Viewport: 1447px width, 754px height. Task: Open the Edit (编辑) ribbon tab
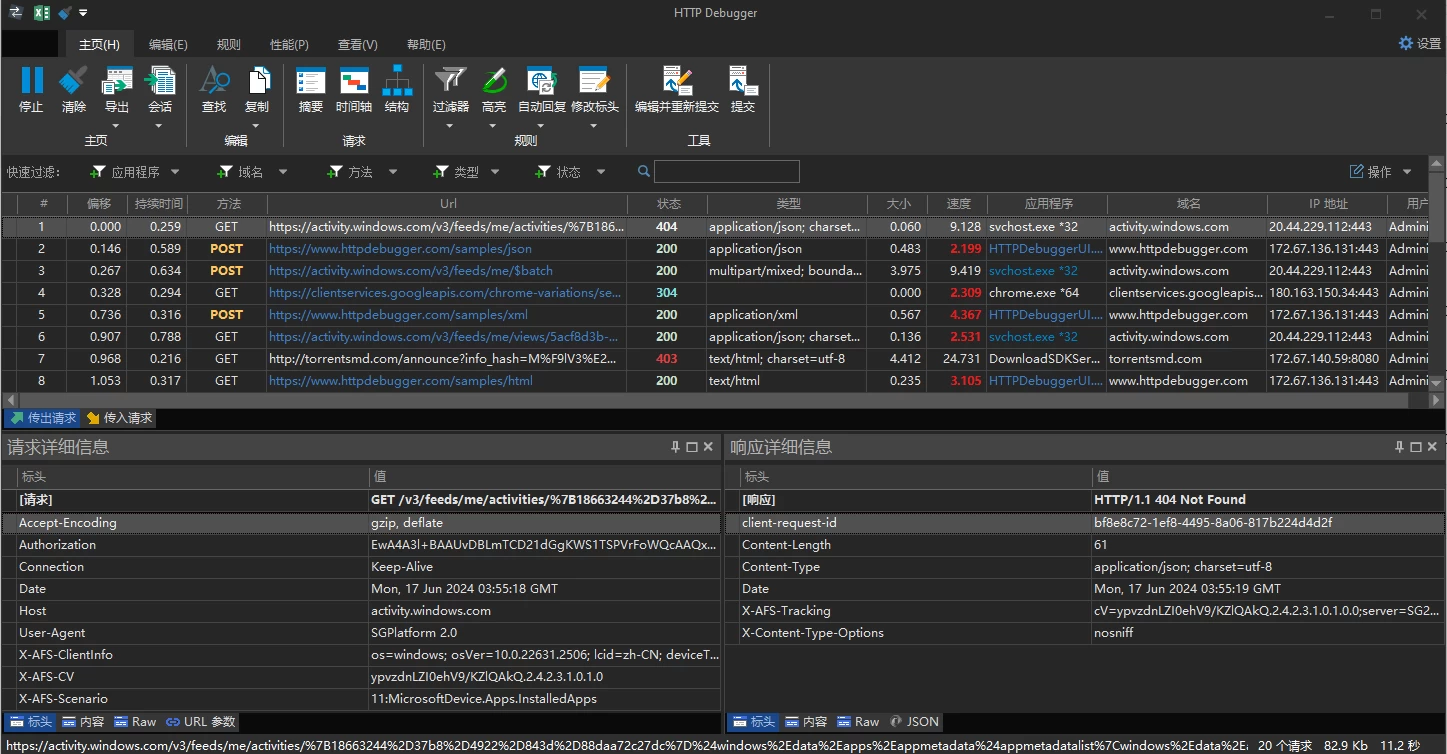168,44
